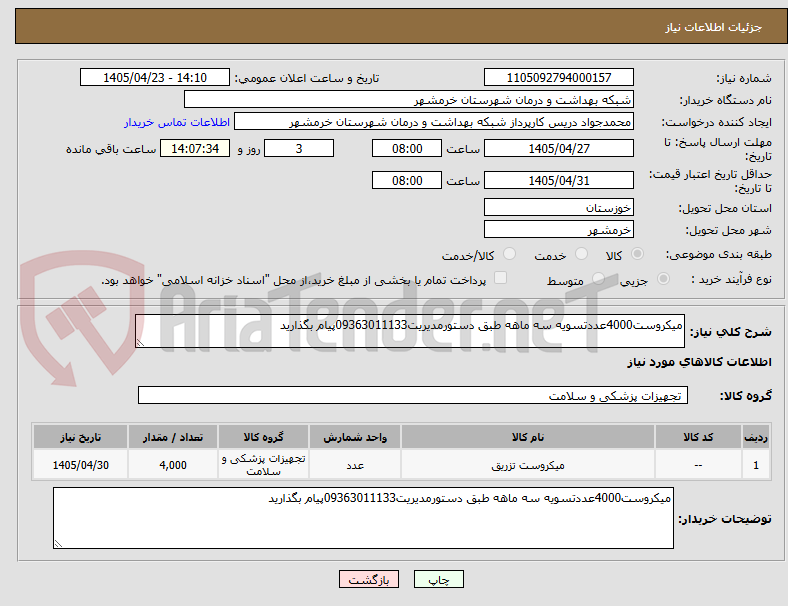
Task: Click the اطلاعات کالاهای مورد نیاز heading
Action: (x=699, y=362)
